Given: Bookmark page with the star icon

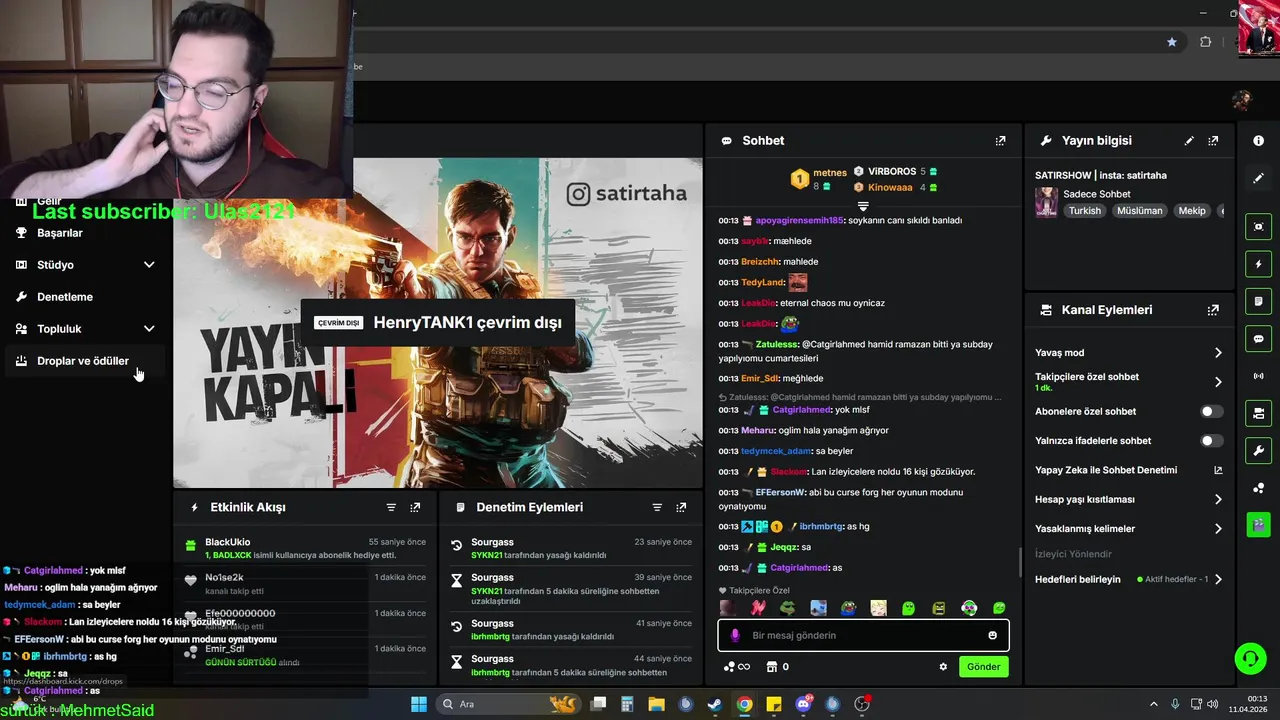Looking at the screenshot, I should (1172, 42).
